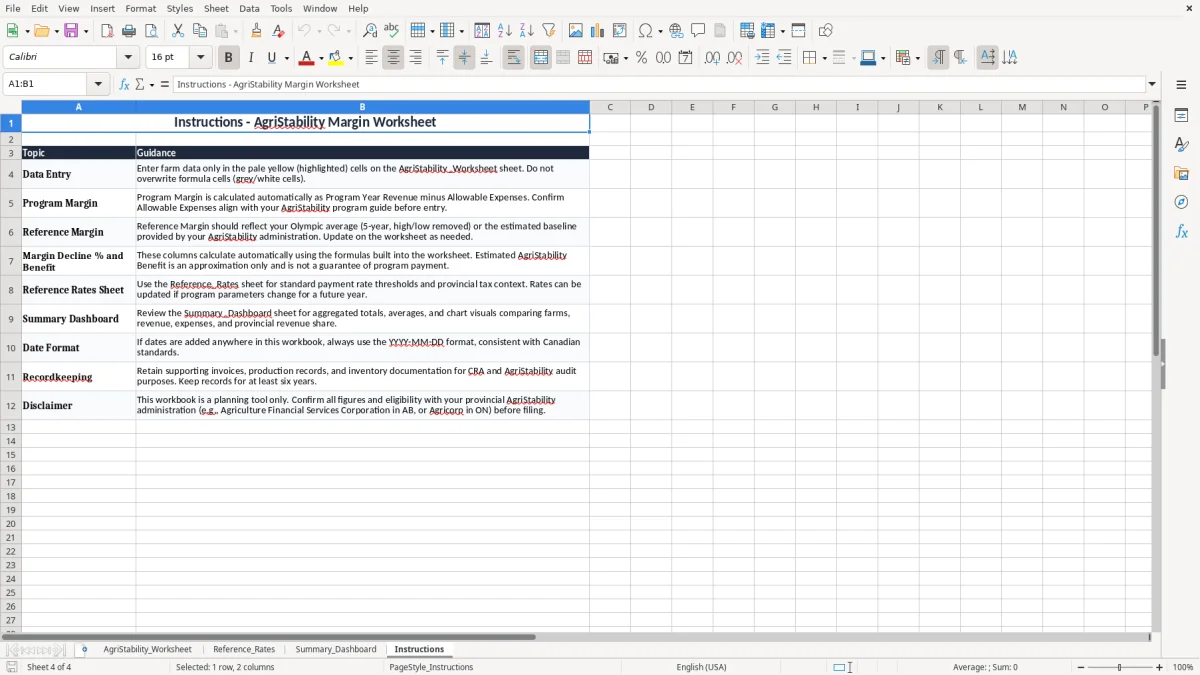Viewport: 1200px width, 675px height.
Task: Select the column B header
Action: [362, 107]
